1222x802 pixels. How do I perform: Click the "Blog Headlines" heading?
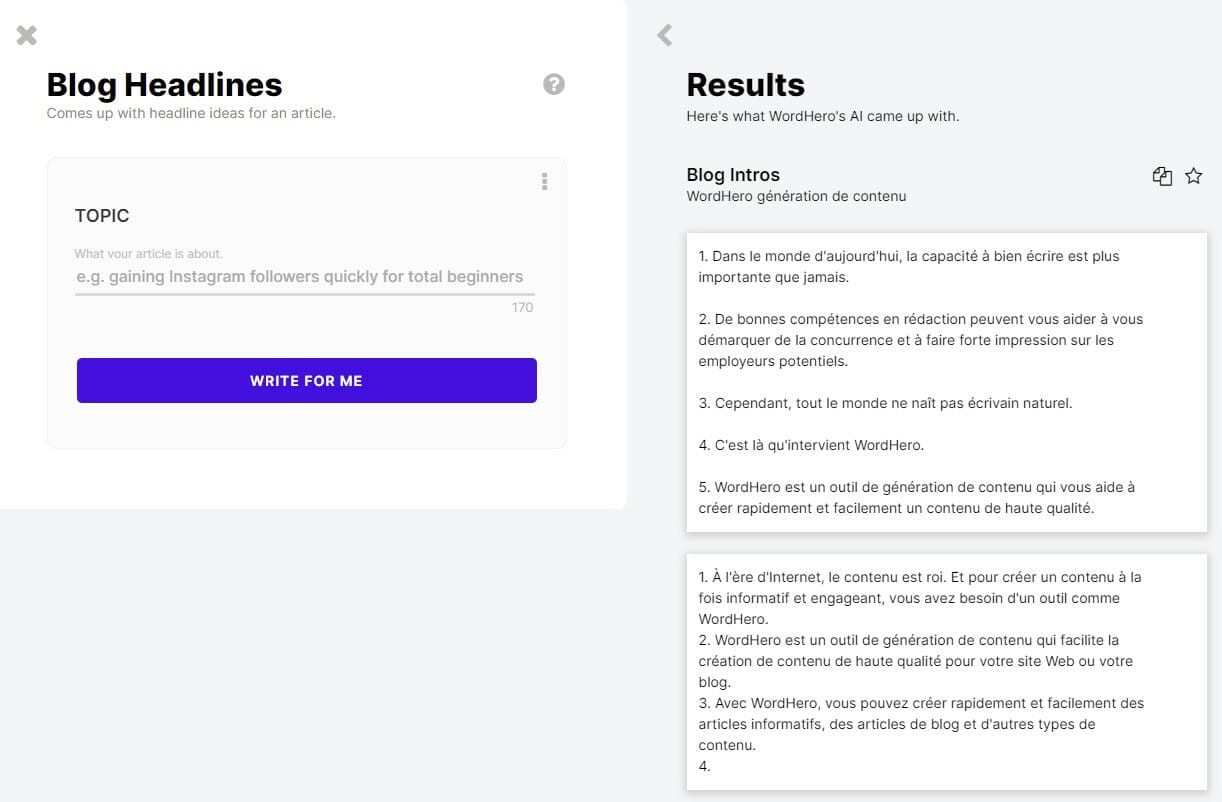(x=164, y=84)
